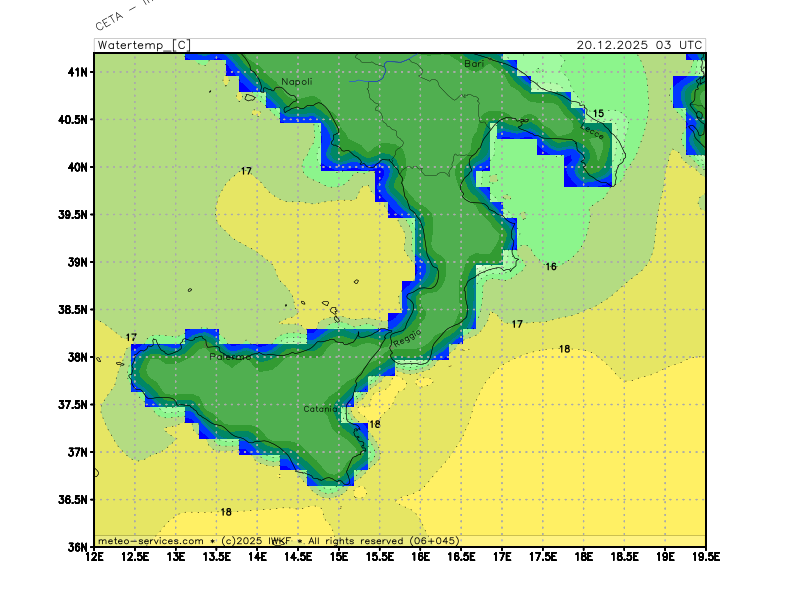Click the Reggio city label

pyautogui.click(x=407, y=338)
